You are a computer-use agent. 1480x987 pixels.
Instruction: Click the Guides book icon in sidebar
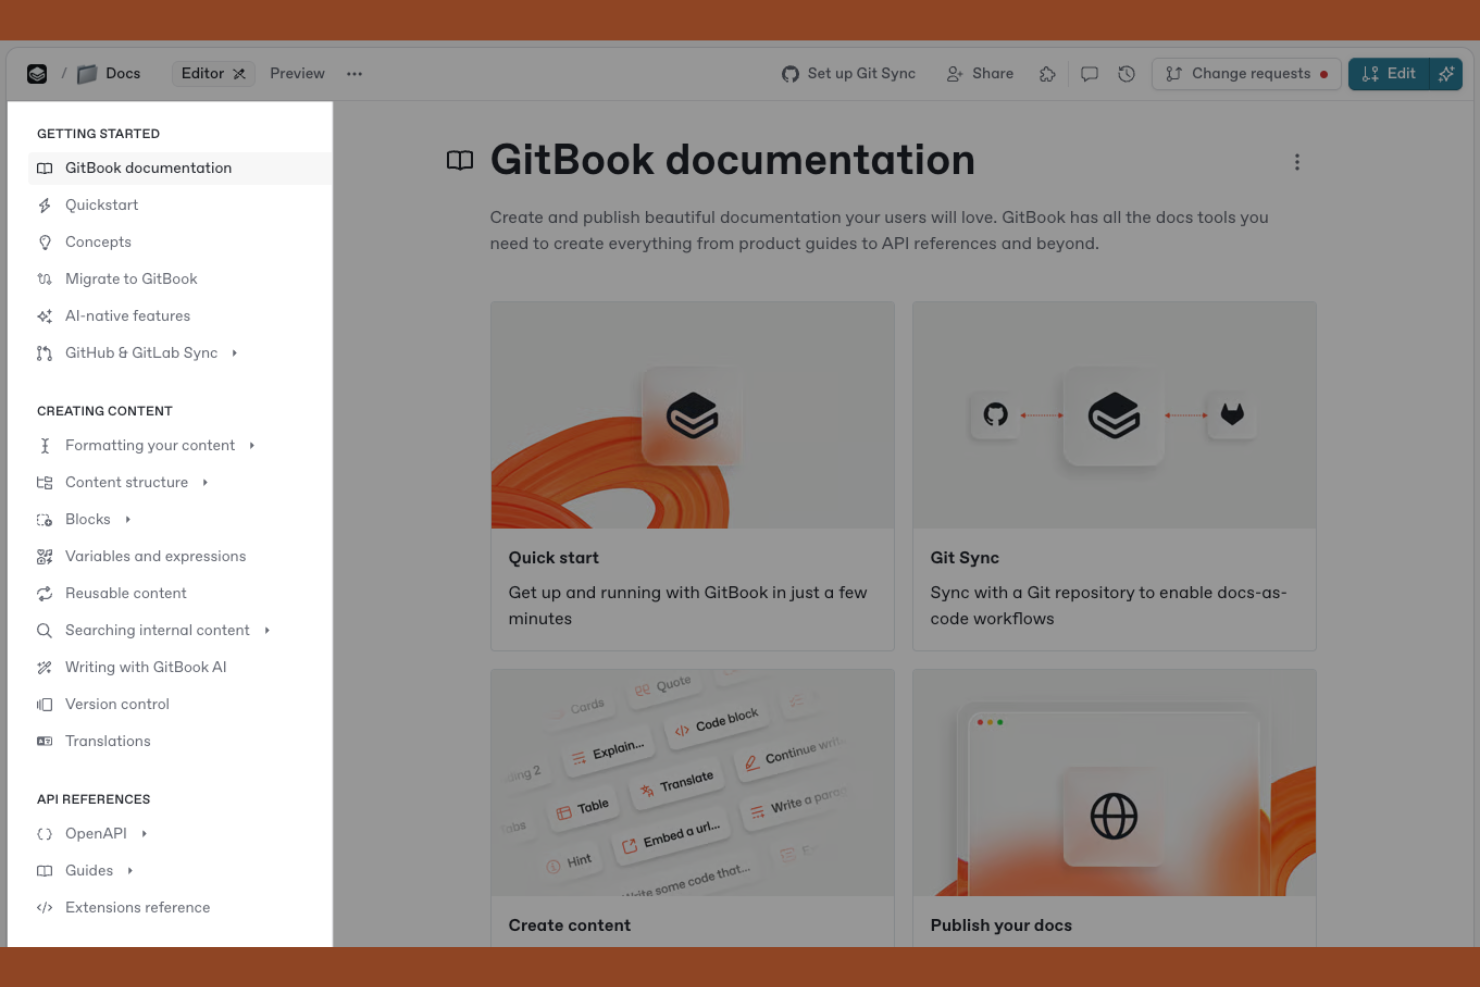coord(45,871)
